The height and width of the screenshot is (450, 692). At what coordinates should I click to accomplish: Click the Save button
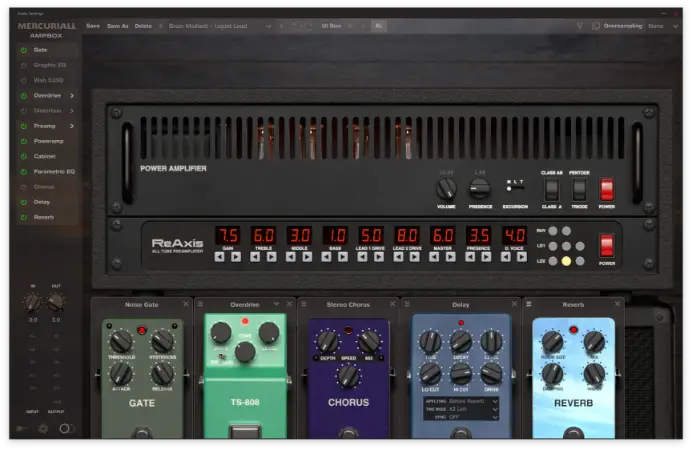93,26
